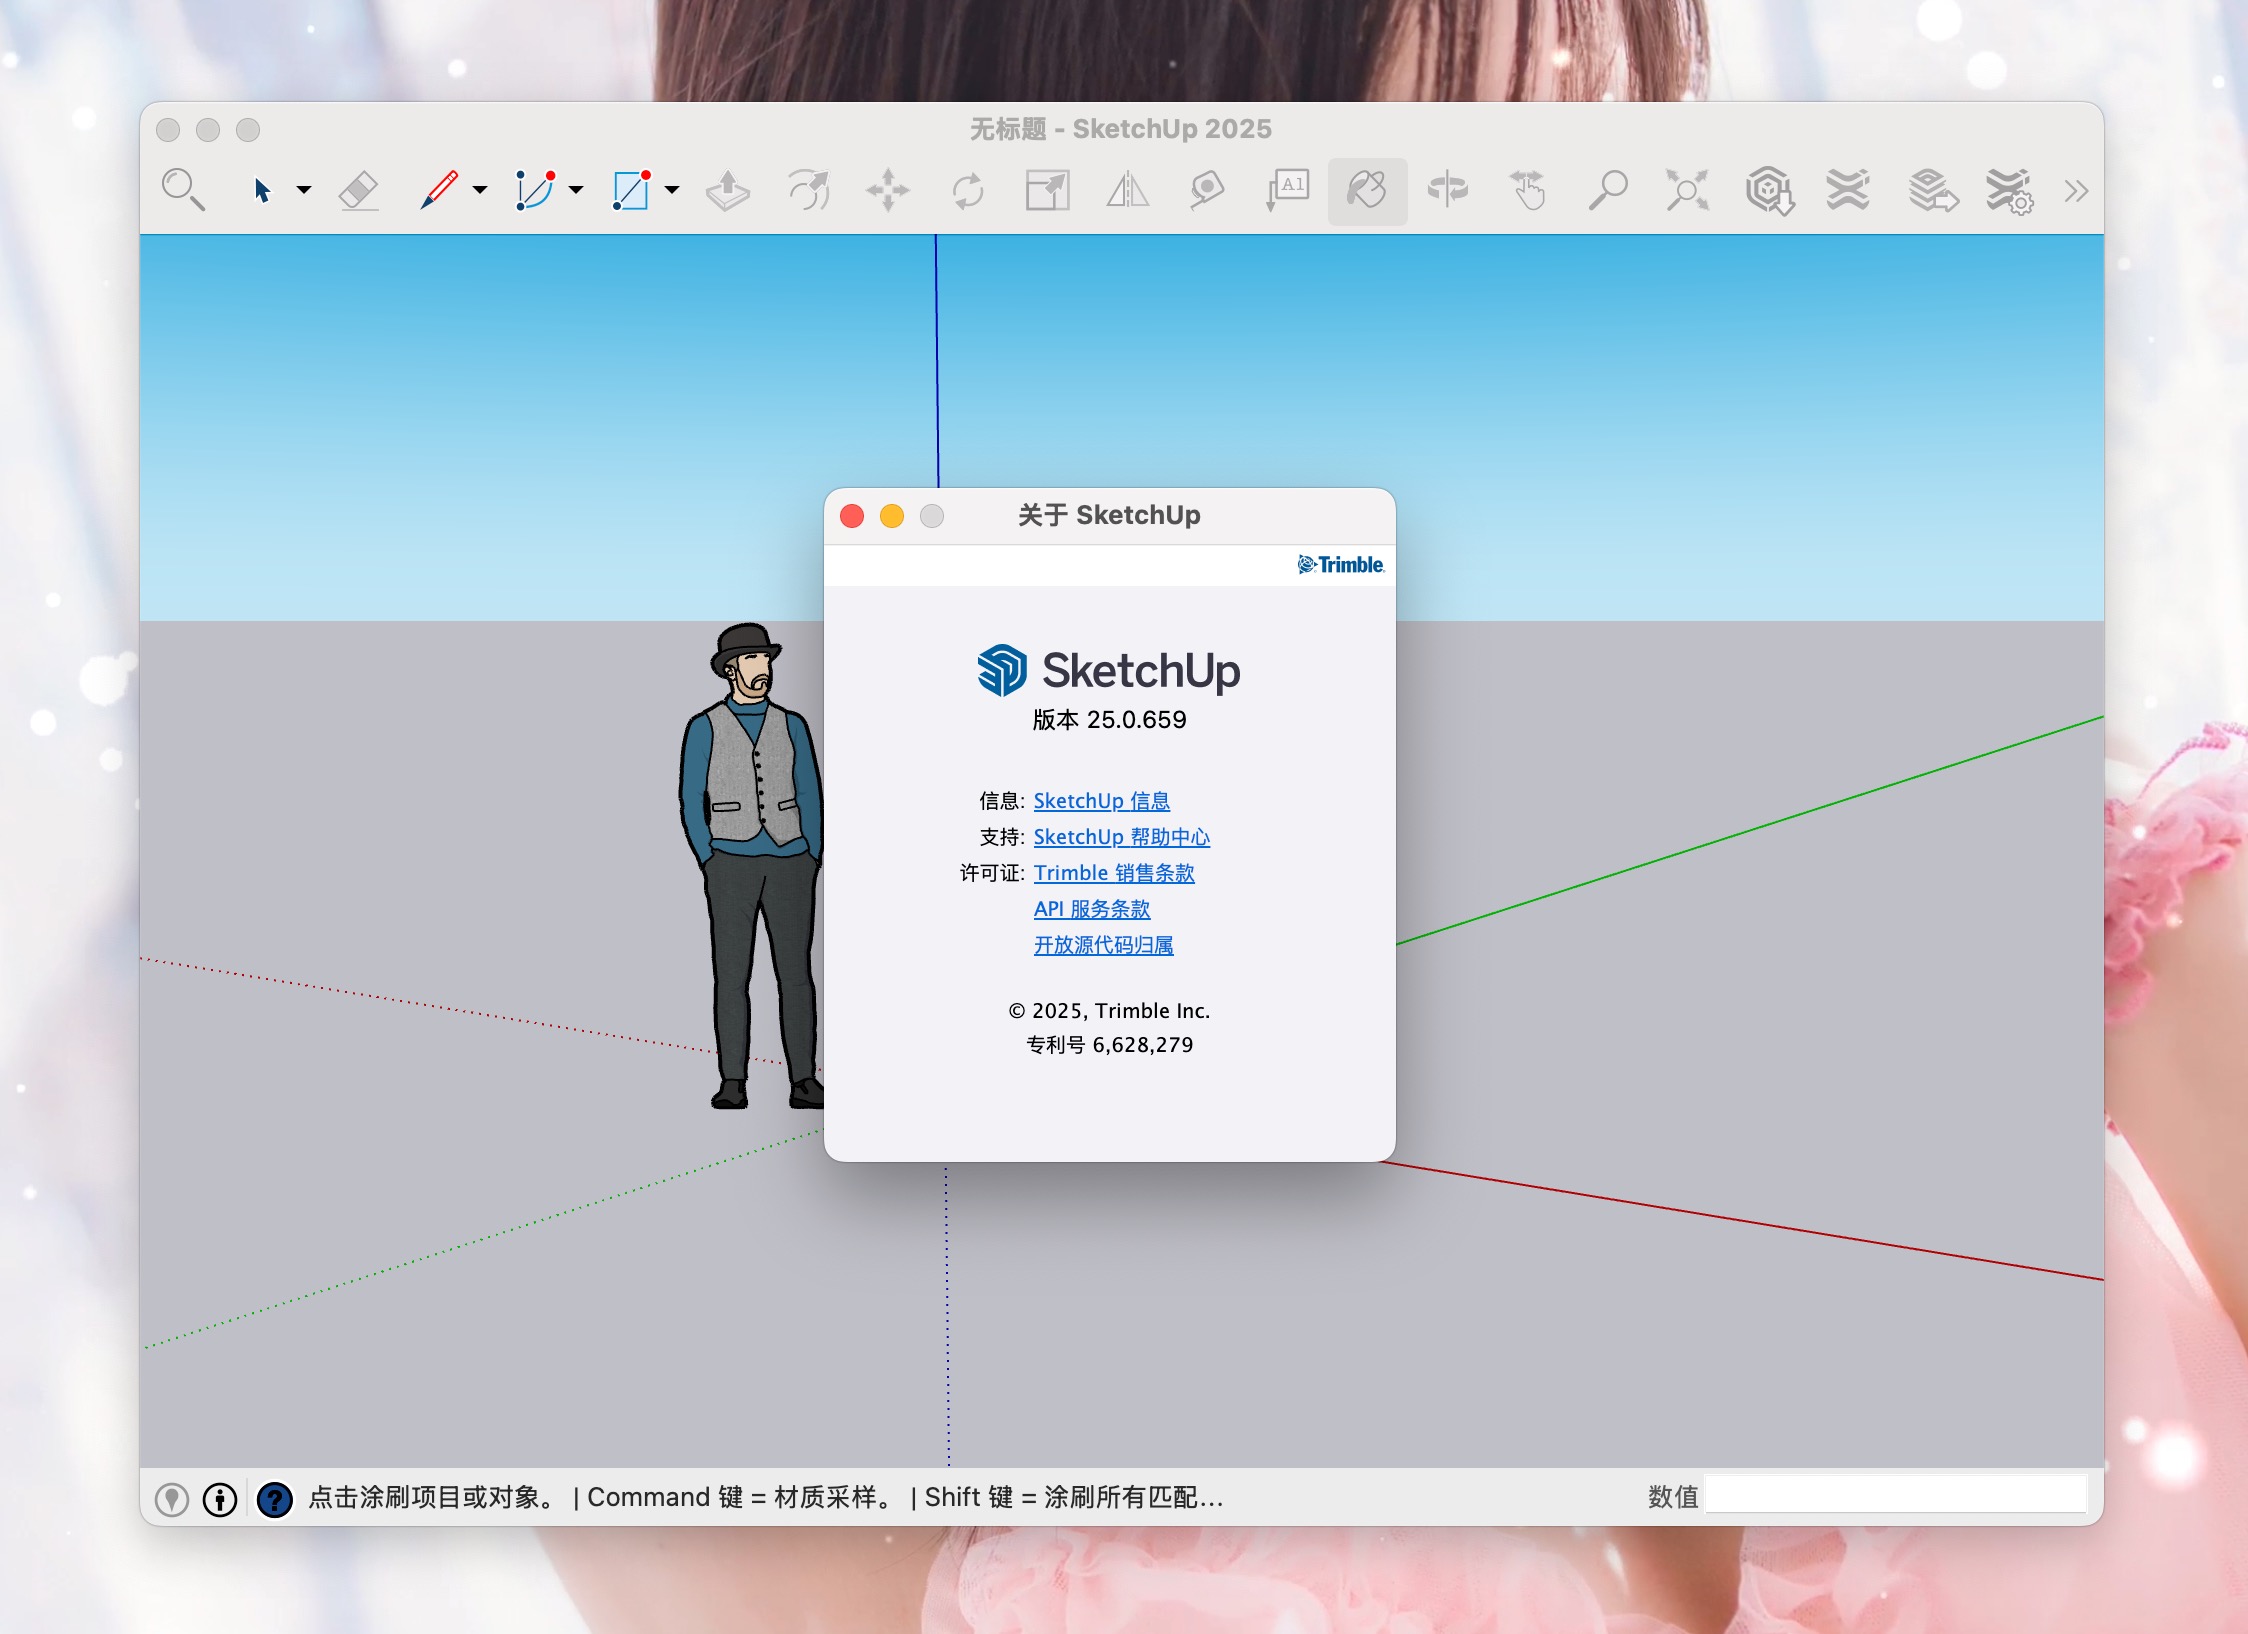Viewport: 2248px width, 1634px height.
Task: Activate the Scale tool
Action: click(1048, 190)
